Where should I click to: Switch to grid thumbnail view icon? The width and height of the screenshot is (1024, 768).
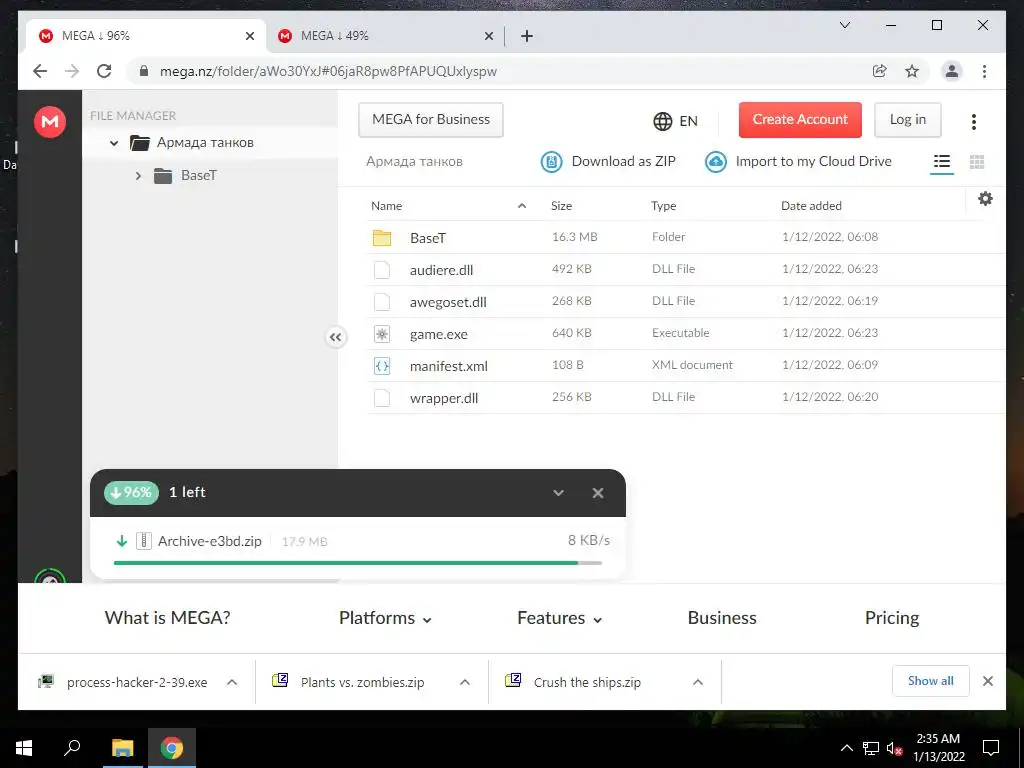[977, 161]
